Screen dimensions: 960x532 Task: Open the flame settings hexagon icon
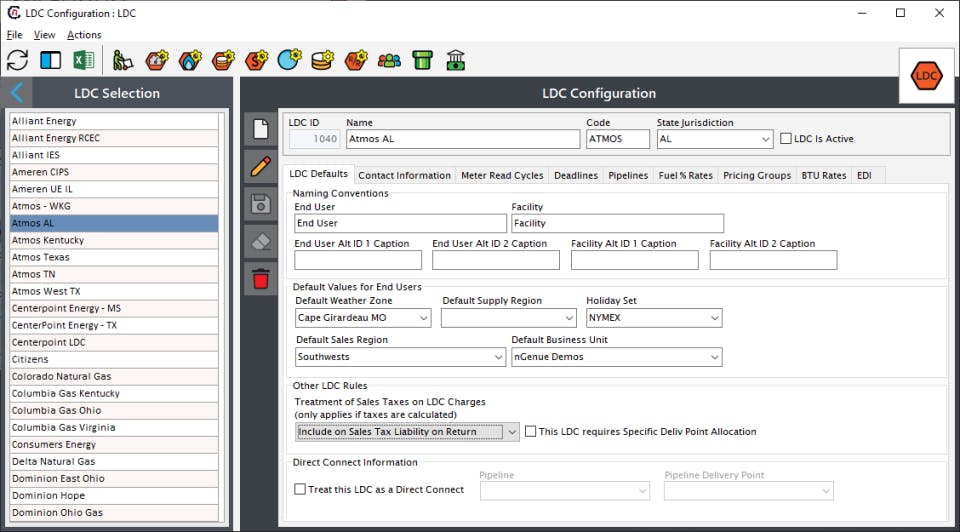pos(190,60)
